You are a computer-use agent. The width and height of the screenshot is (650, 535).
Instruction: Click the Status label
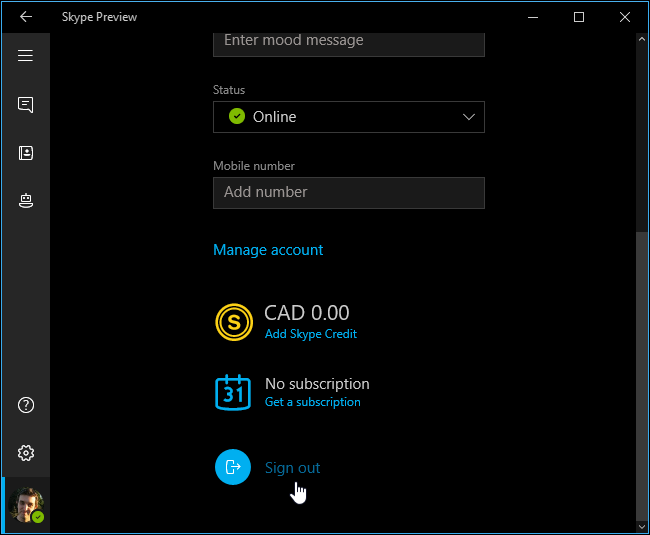pyautogui.click(x=229, y=90)
